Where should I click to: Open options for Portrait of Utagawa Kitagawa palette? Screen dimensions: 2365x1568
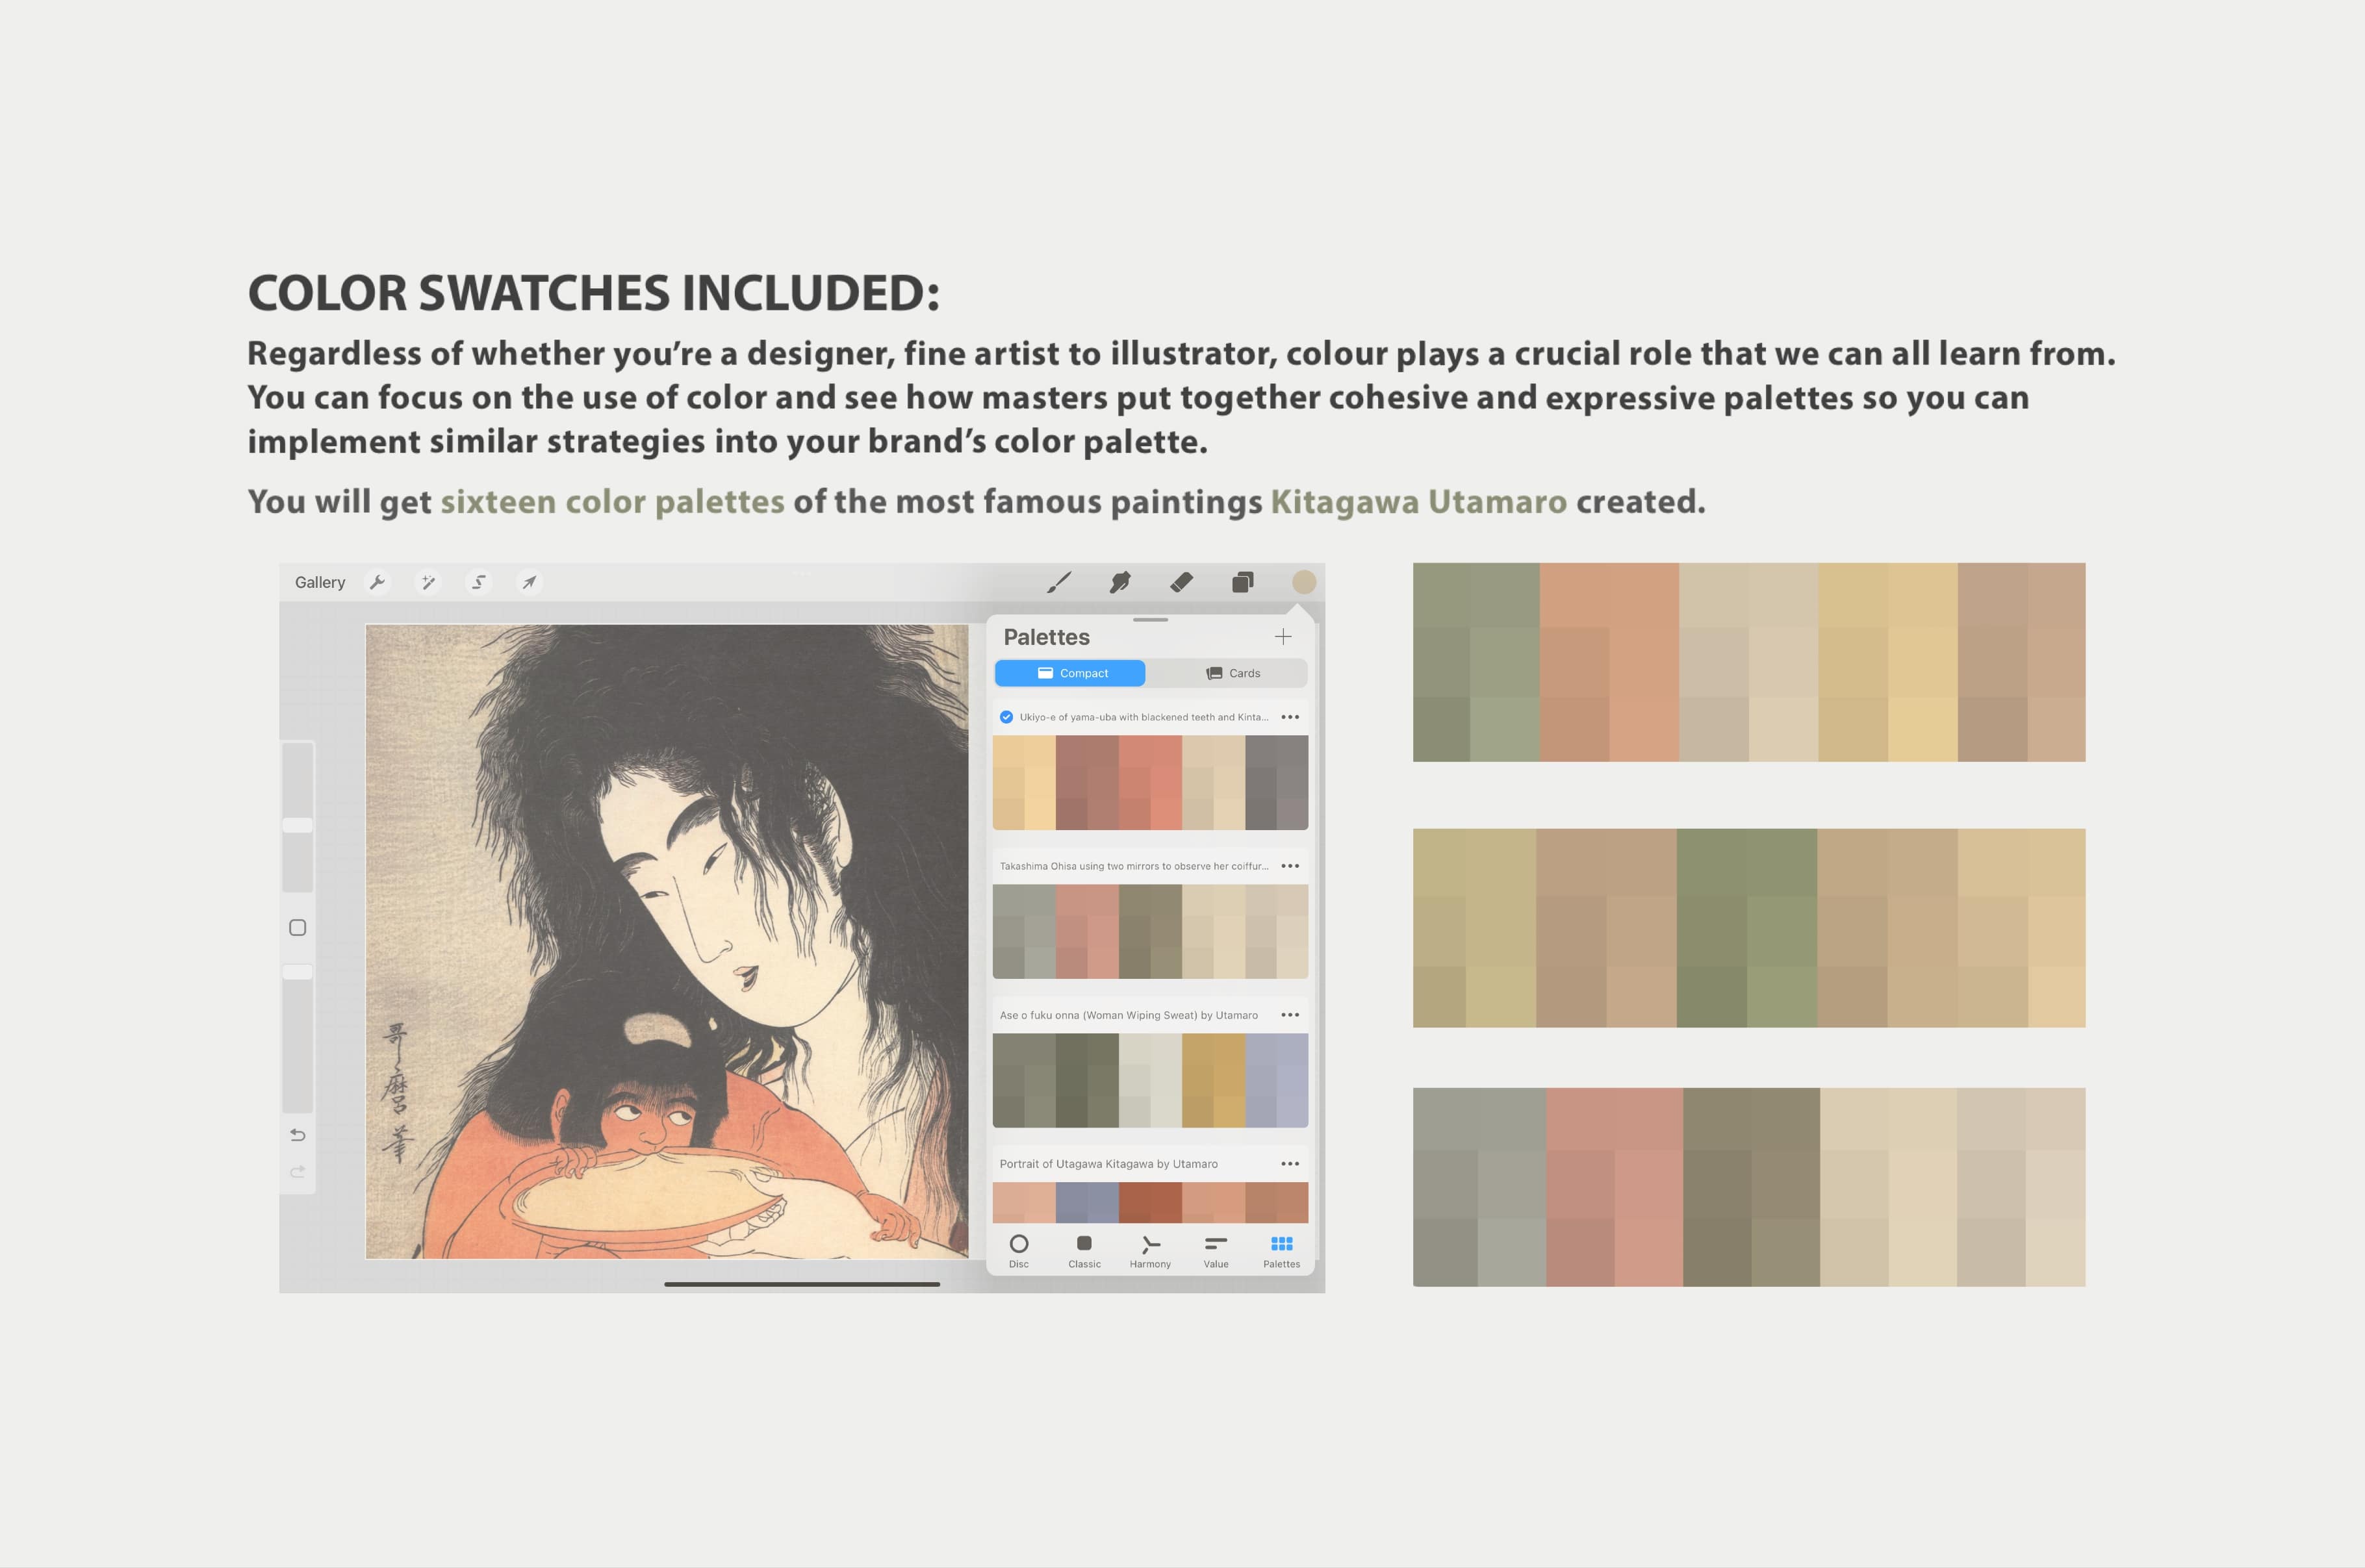point(1290,1163)
